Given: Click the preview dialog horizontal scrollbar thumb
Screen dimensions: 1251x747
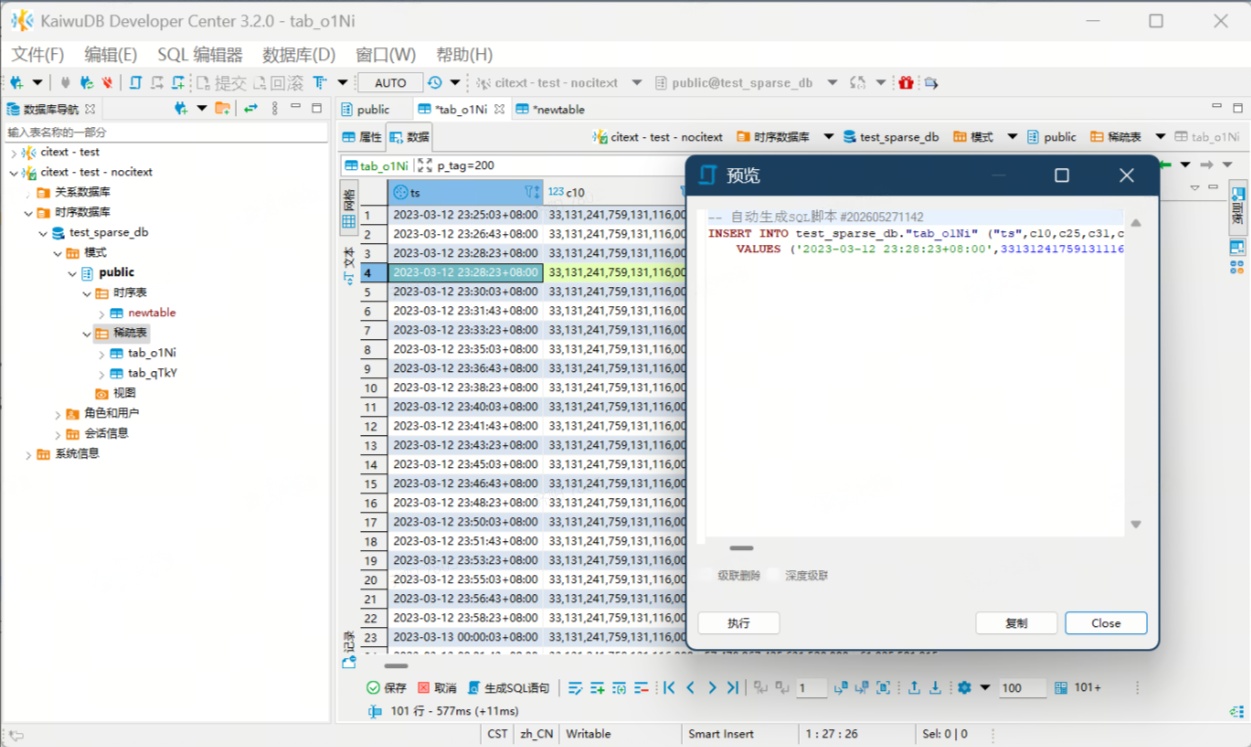Looking at the screenshot, I should tap(741, 548).
